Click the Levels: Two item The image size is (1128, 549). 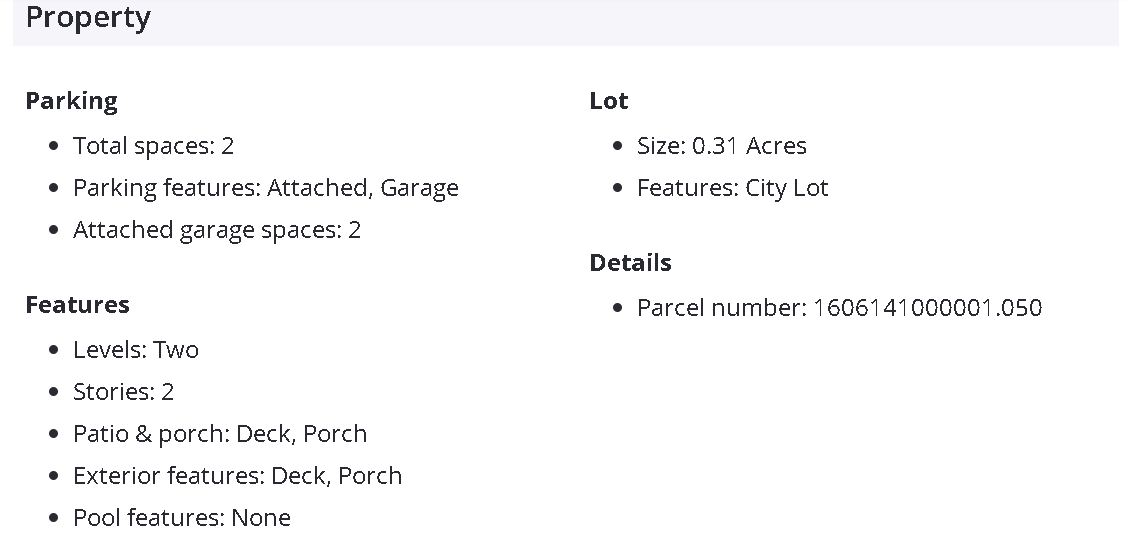135,350
